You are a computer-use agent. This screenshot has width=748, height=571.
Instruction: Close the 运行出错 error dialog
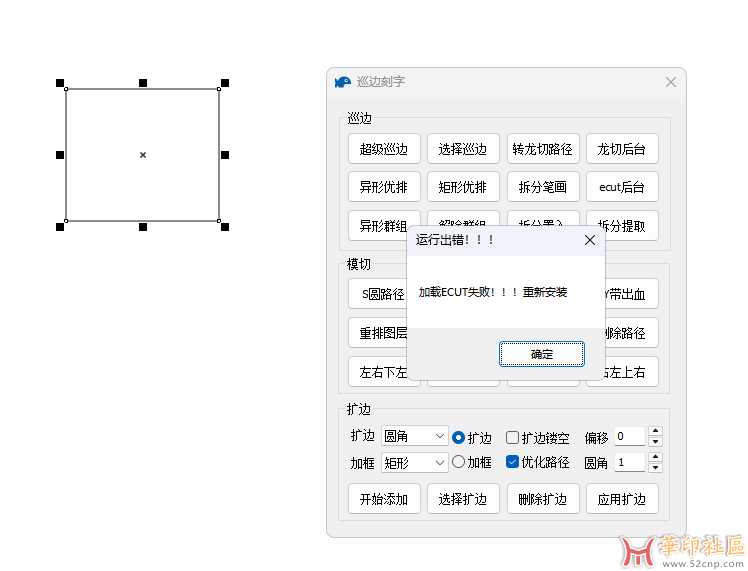589,240
